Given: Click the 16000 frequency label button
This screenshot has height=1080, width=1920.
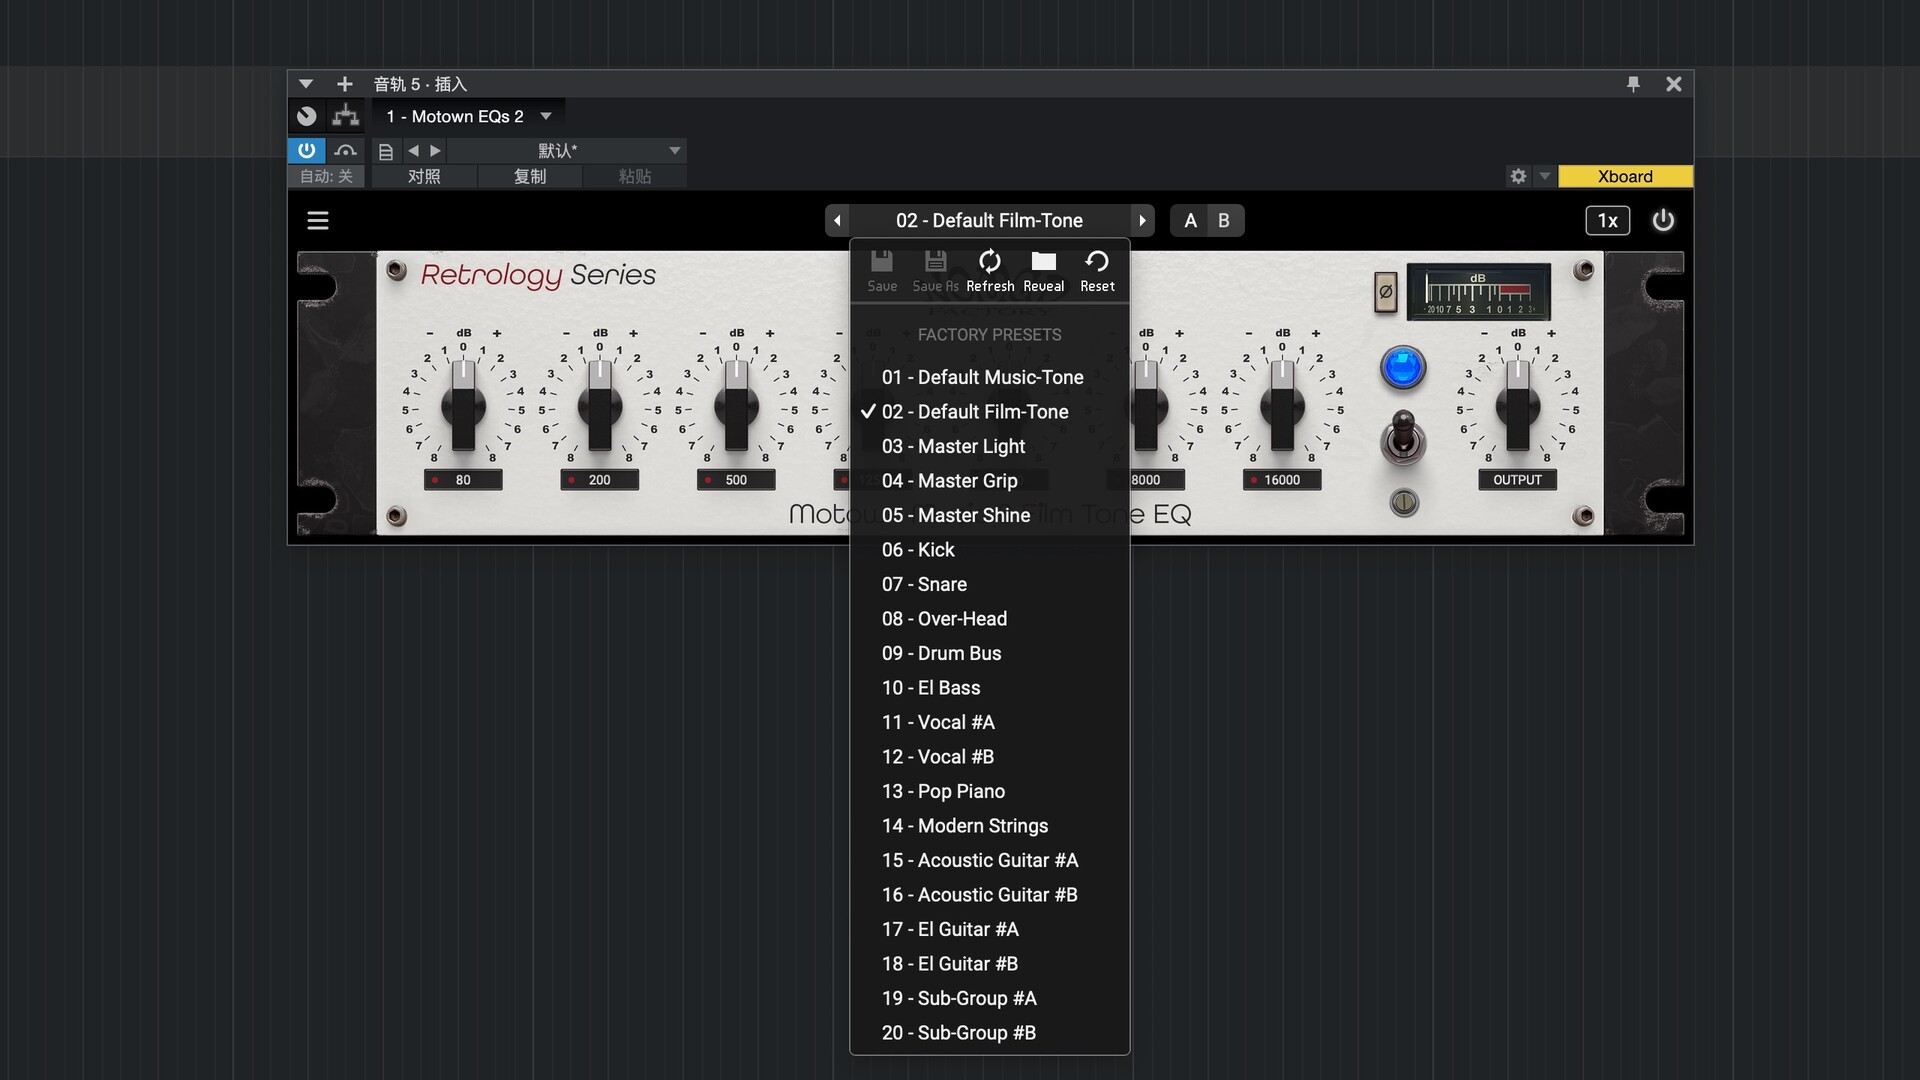Looking at the screenshot, I should click(1282, 480).
